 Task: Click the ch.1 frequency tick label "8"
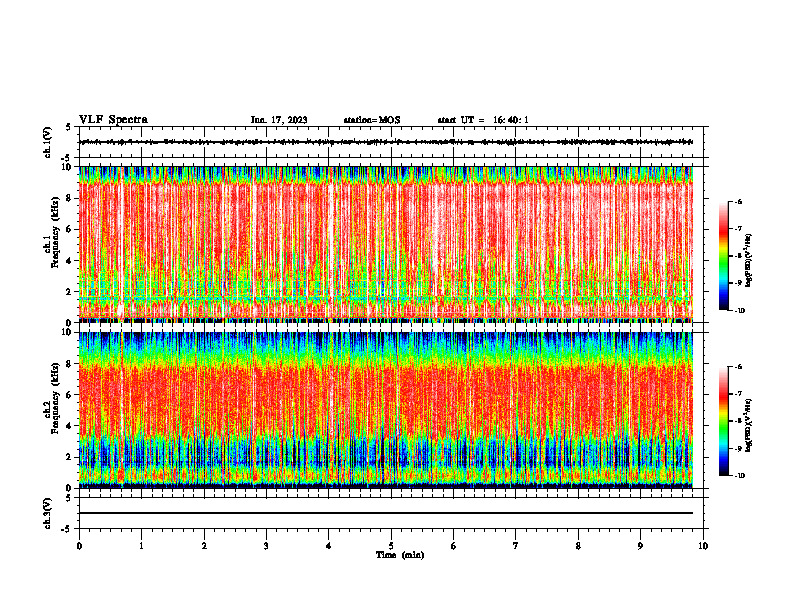(69, 198)
